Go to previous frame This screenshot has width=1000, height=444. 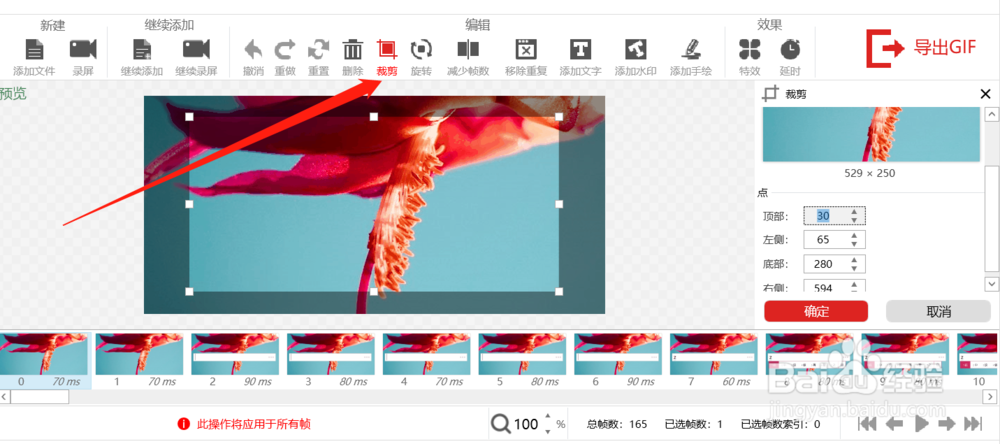coord(894,424)
